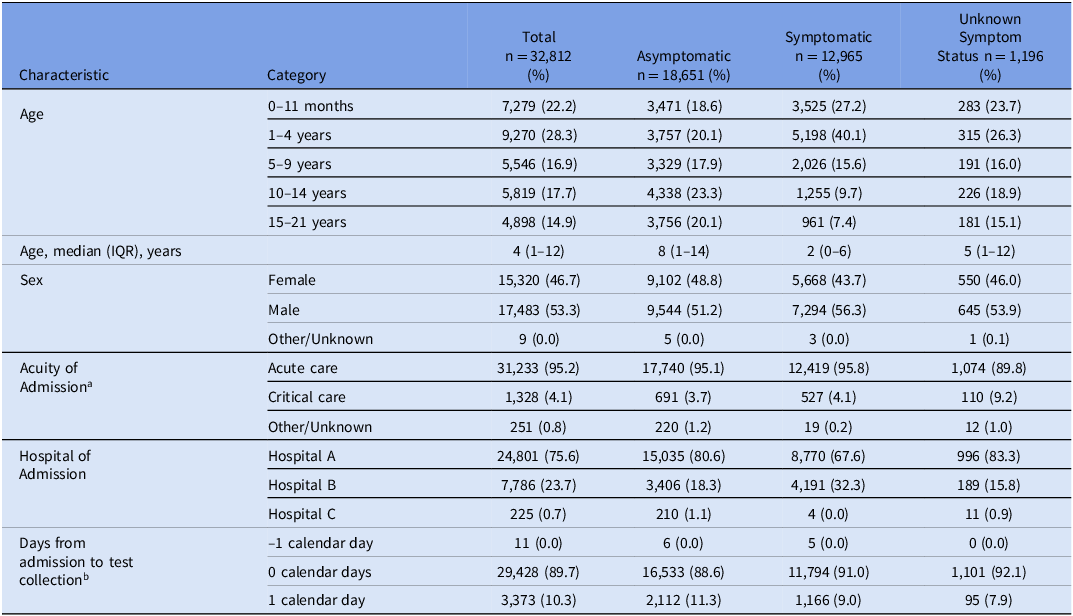This screenshot has height=616, width=1073.
Task: Click the Characteristic column header
Action: 64,75
